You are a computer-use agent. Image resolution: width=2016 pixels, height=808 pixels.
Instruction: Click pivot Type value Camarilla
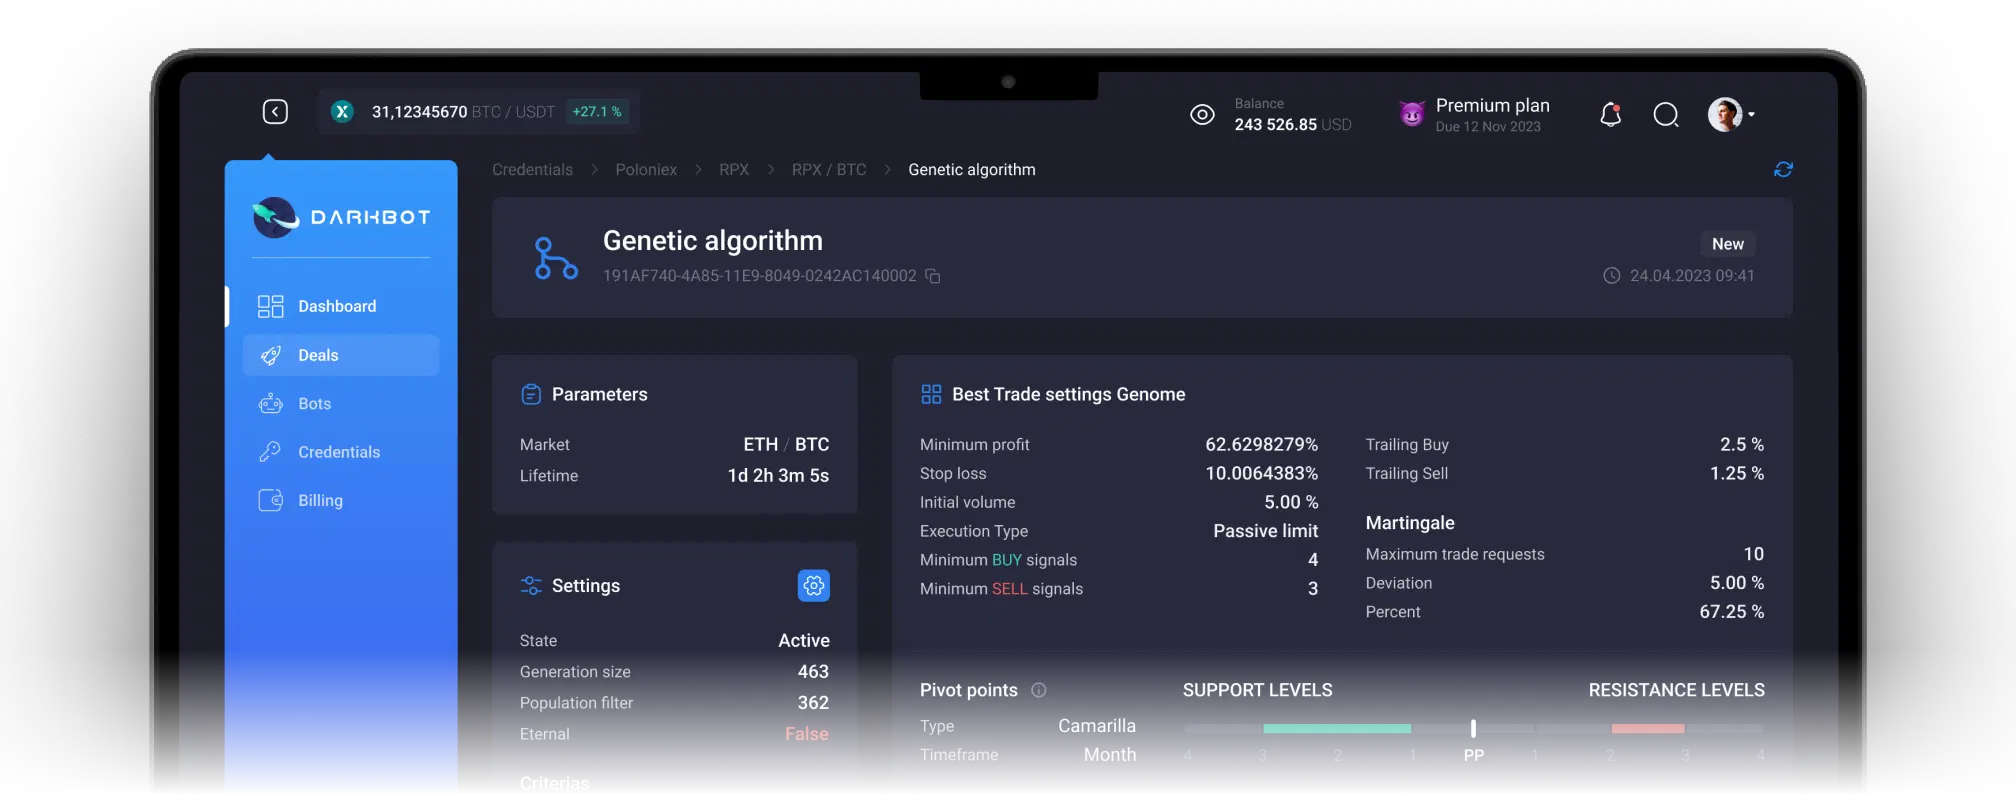tap(1097, 726)
